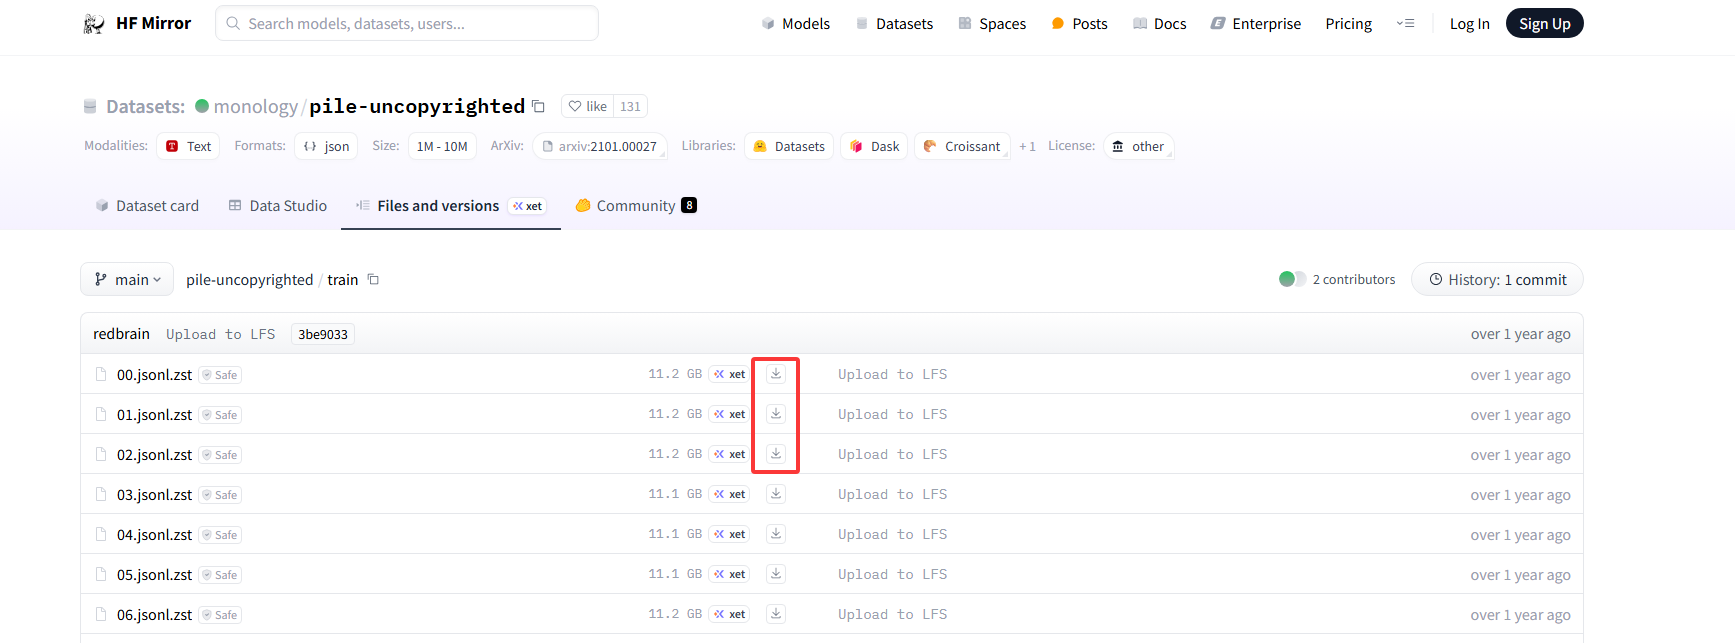Click the Log In link
Screen dimensions: 1735x643
pos(1469,23)
